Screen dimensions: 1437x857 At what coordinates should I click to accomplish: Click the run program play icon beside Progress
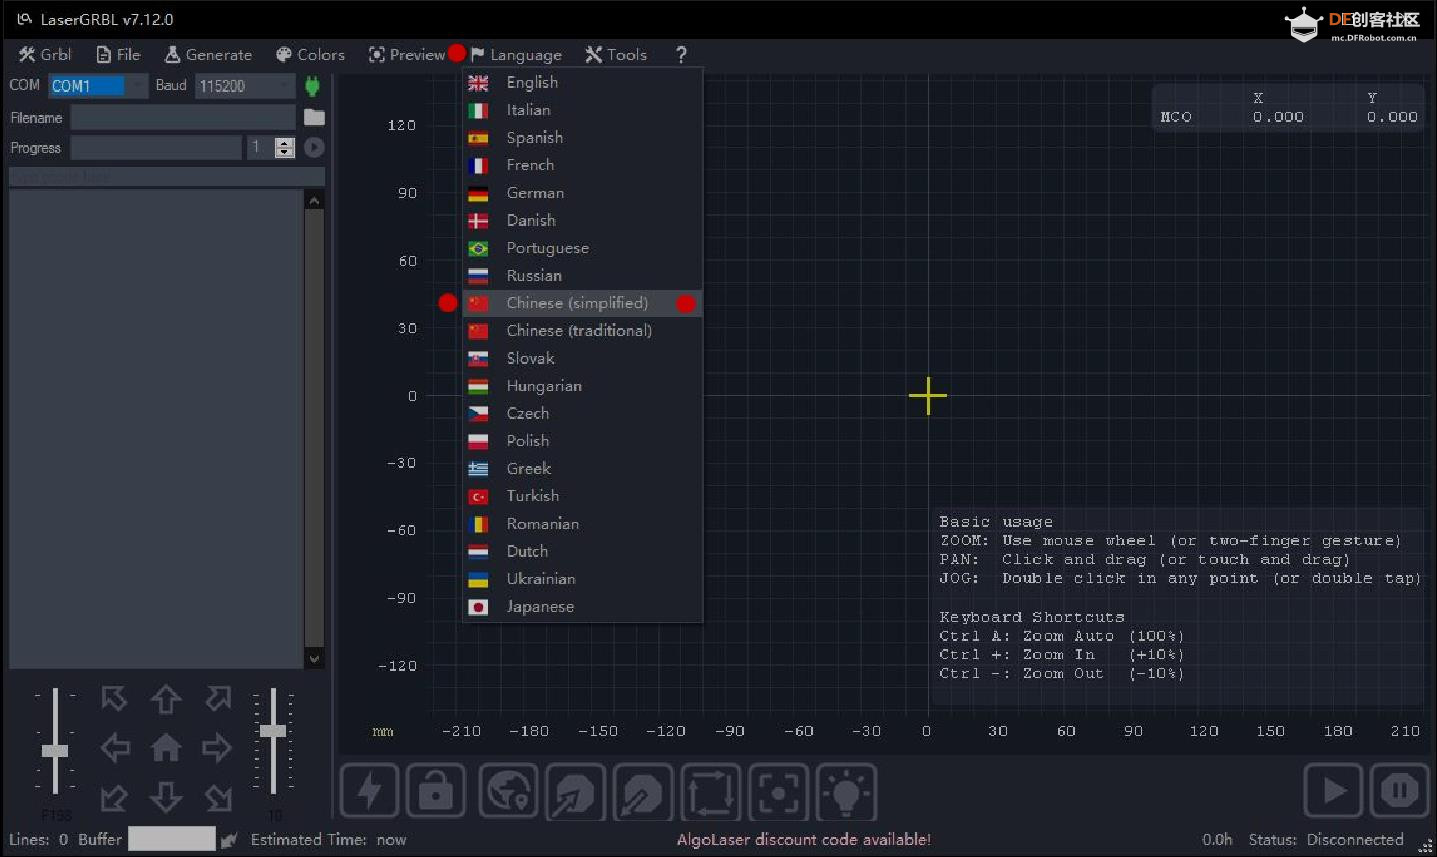coord(314,147)
